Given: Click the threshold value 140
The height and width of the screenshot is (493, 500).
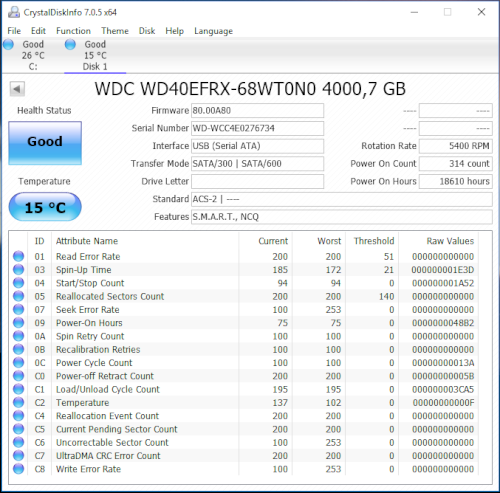Looking at the screenshot, I should (x=386, y=296).
